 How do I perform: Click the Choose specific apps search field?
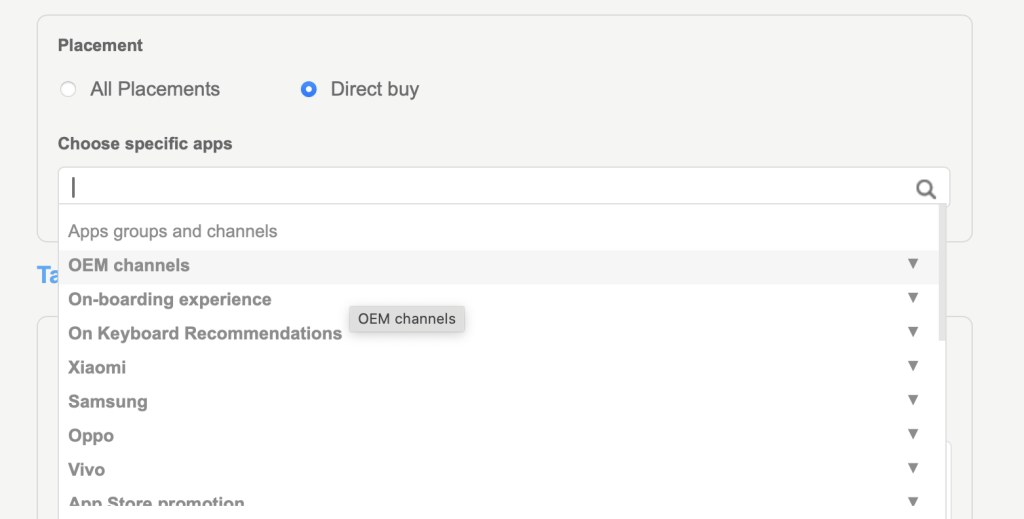pos(490,187)
